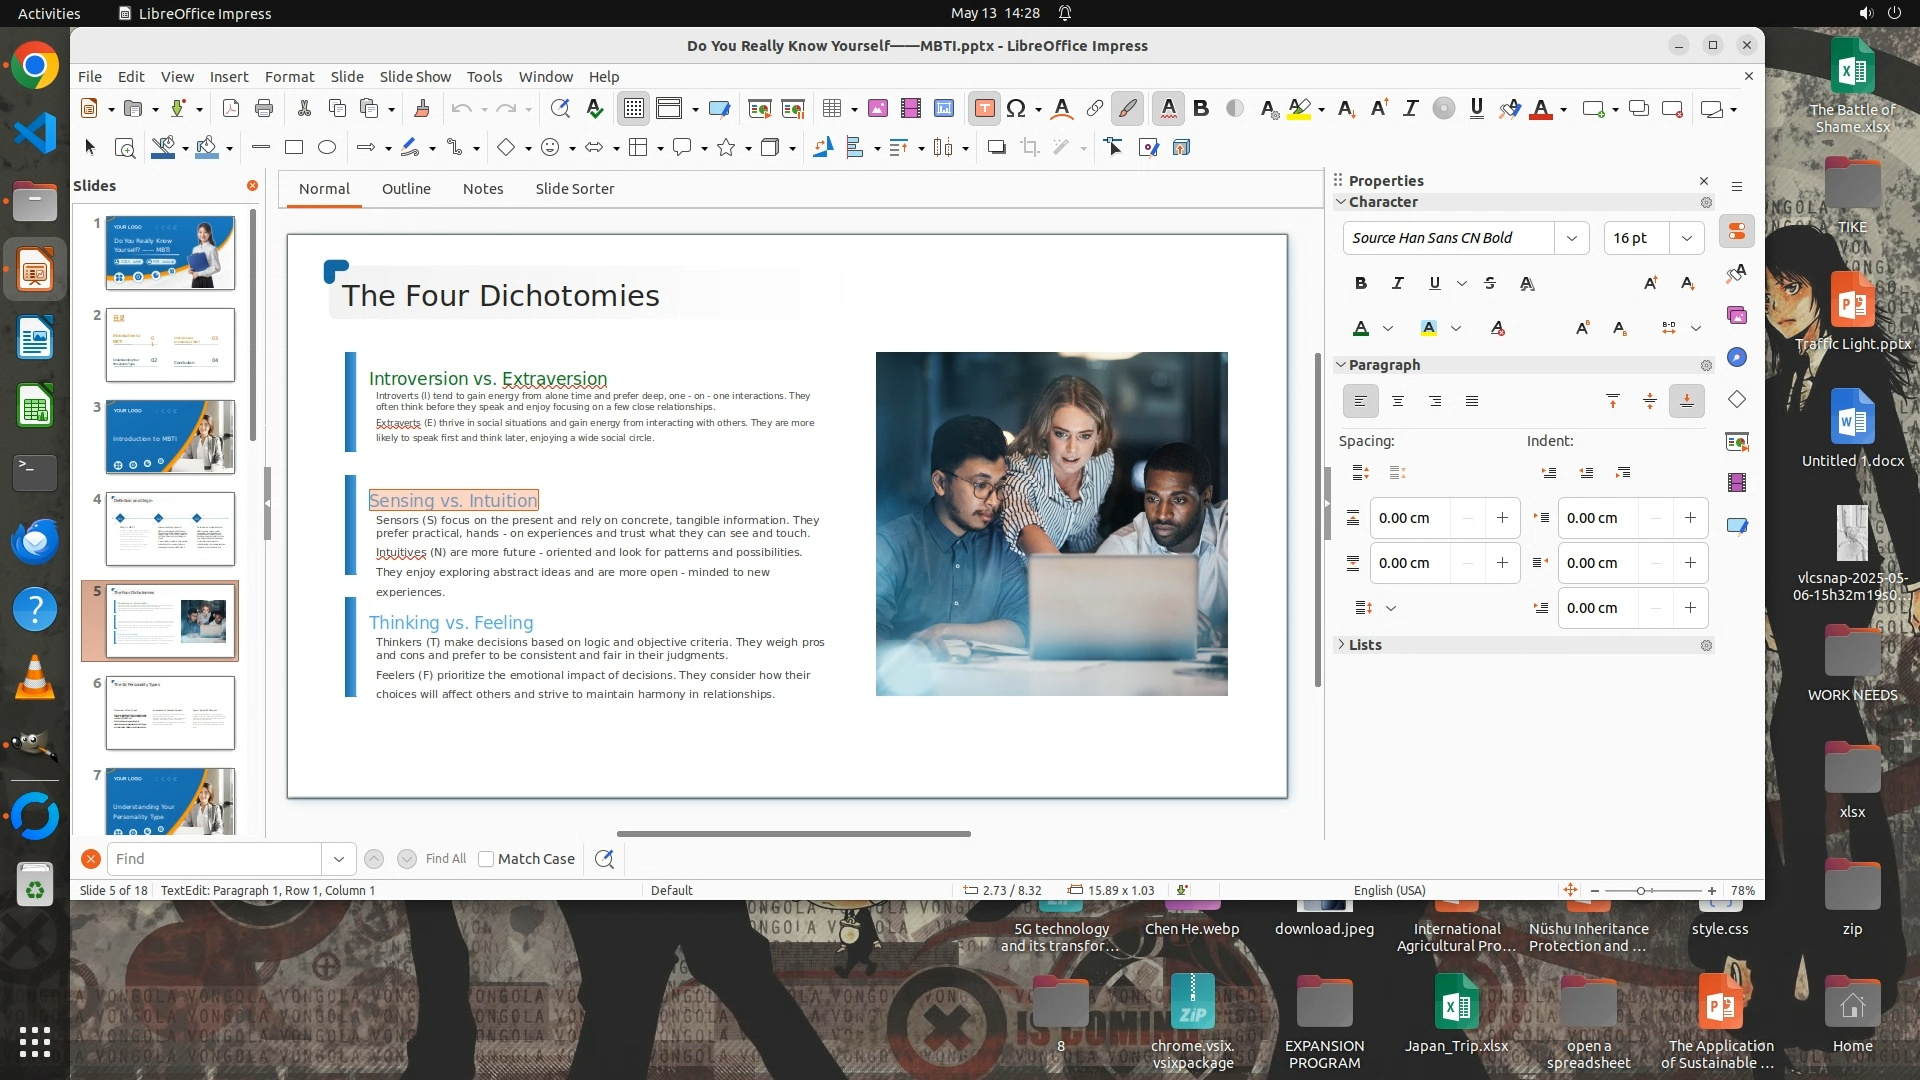Click the Find All button
This screenshot has width=1920, height=1080.
pyautogui.click(x=445, y=859)
